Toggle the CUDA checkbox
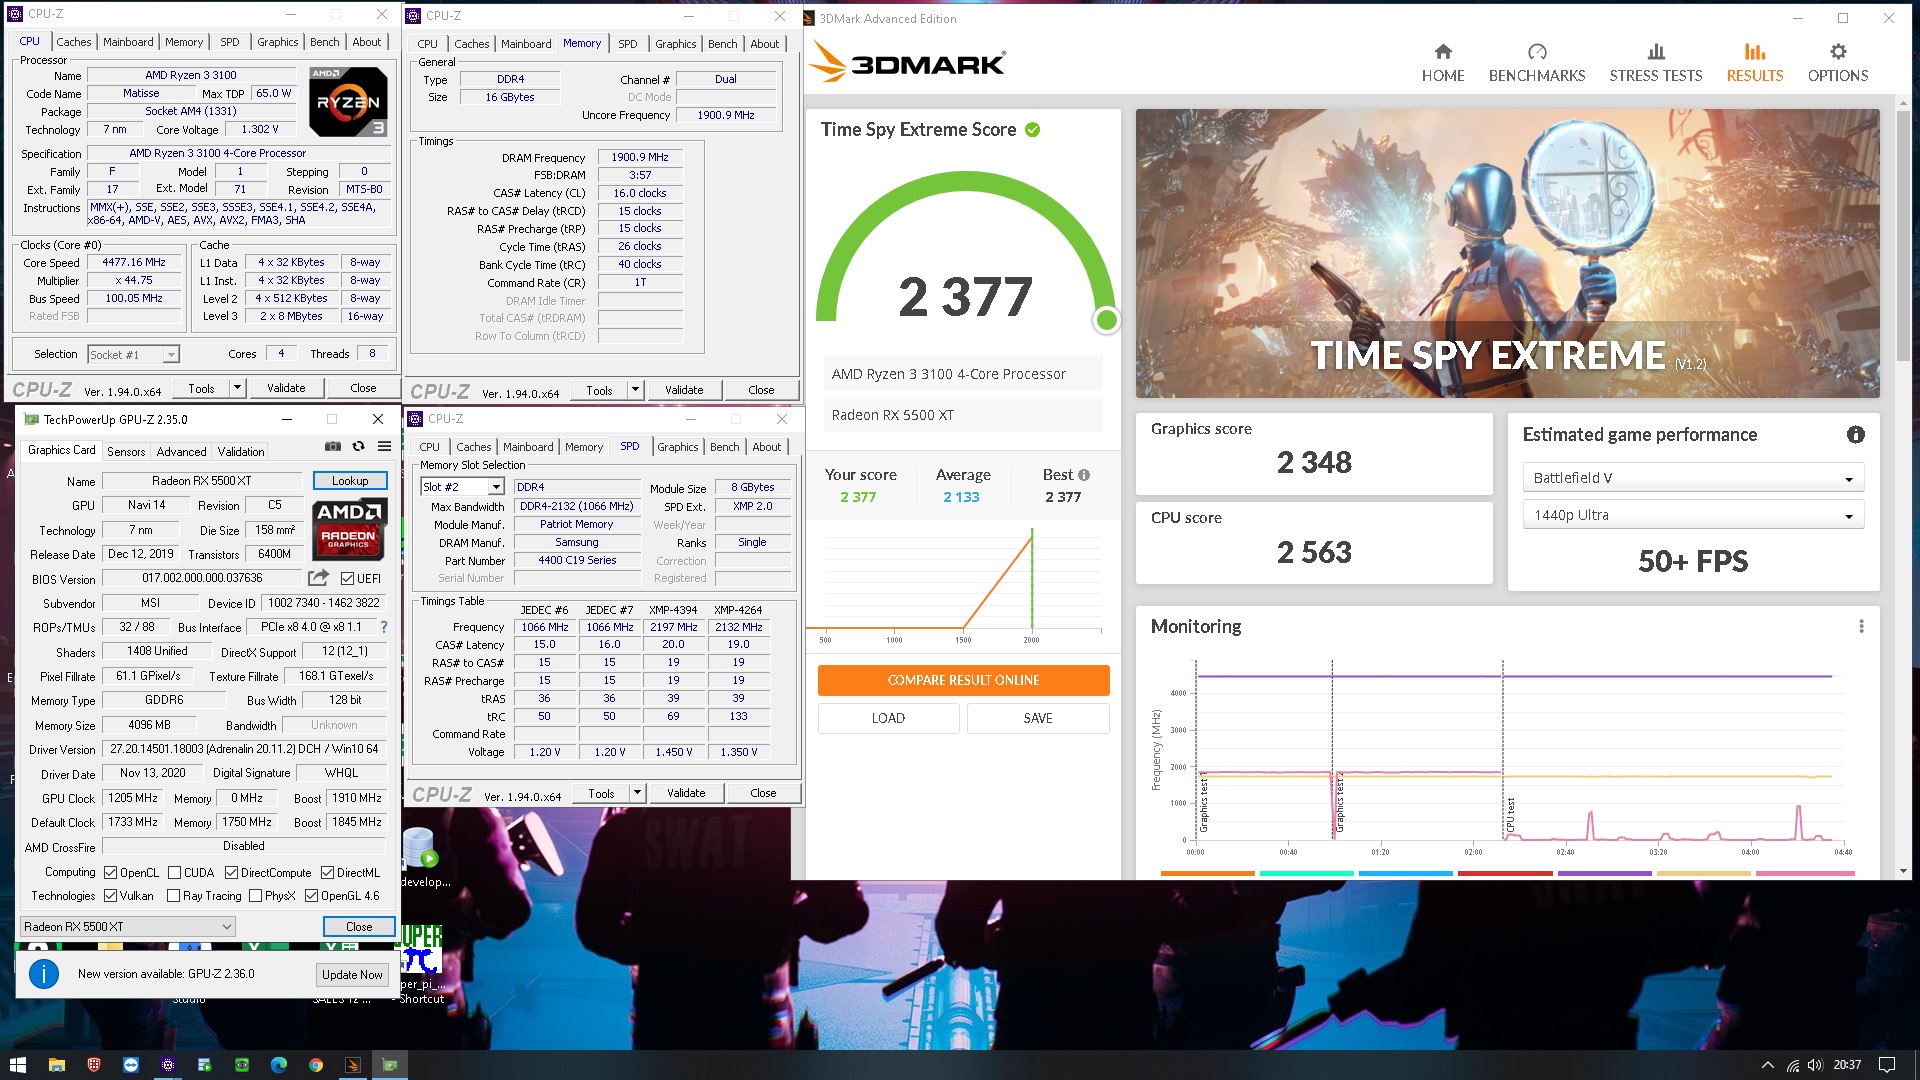 point(175,873)
